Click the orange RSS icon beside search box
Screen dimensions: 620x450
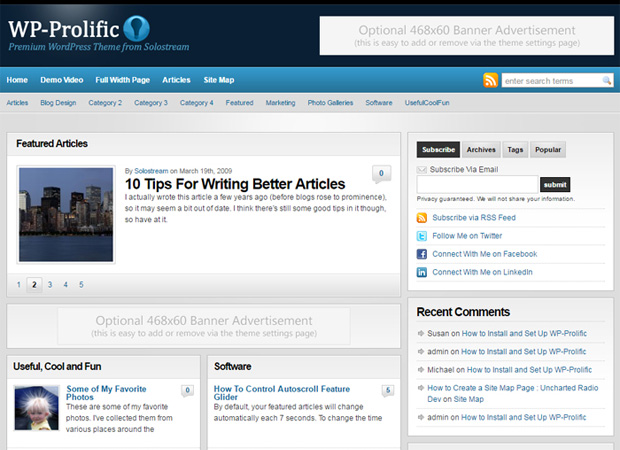[x=490, y=80]
